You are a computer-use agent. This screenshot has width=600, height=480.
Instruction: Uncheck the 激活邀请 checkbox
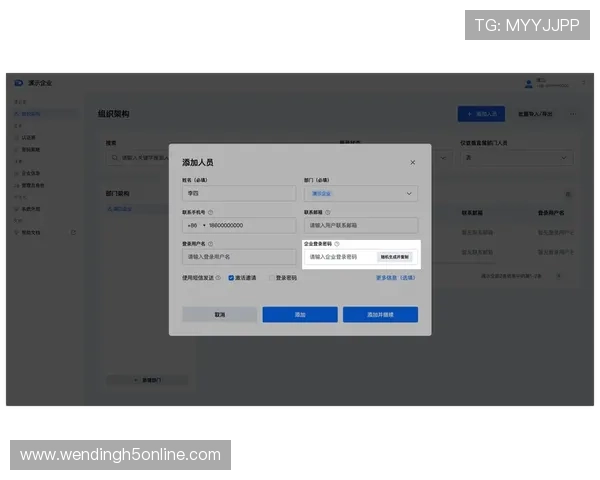(231, 278)
